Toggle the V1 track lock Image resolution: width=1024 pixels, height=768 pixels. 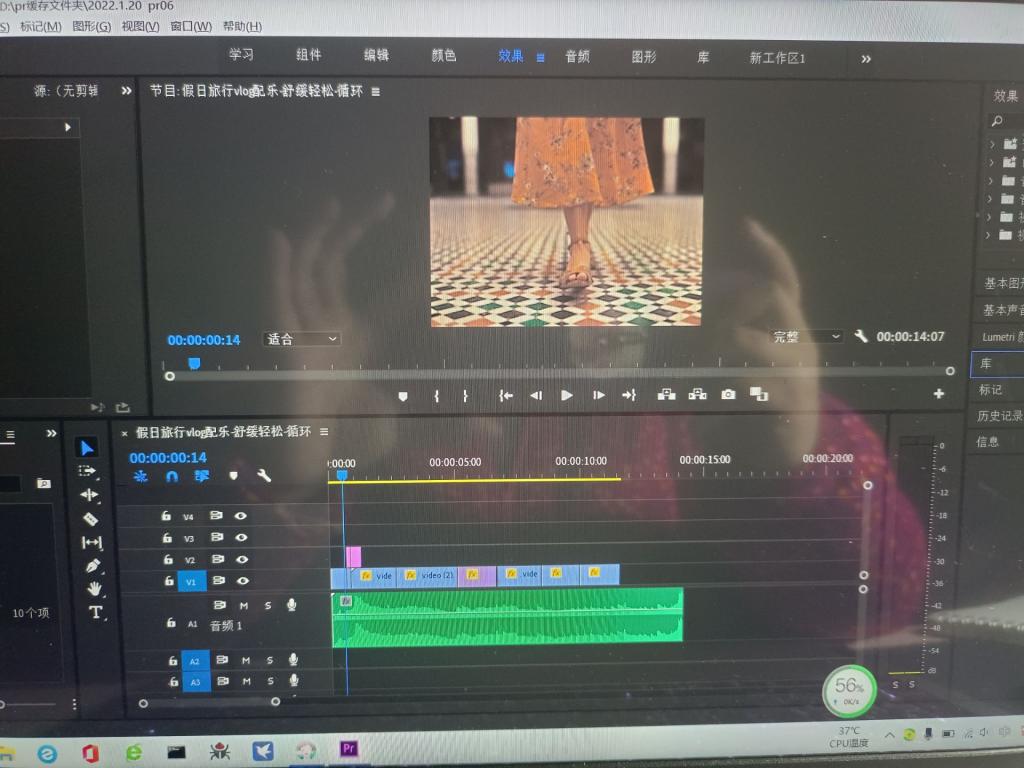click(x=166, y=581)
